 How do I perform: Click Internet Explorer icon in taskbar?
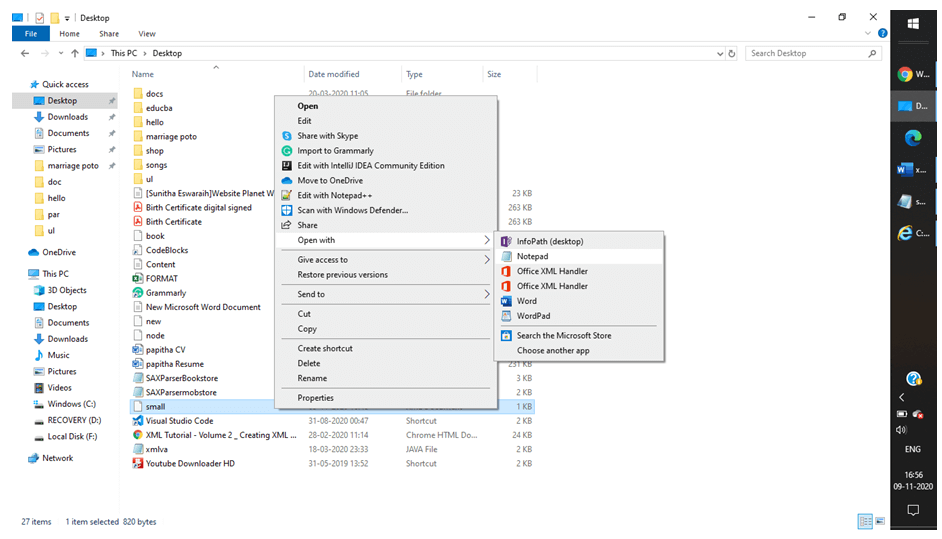pyautogui.click(x=904, y=233)
